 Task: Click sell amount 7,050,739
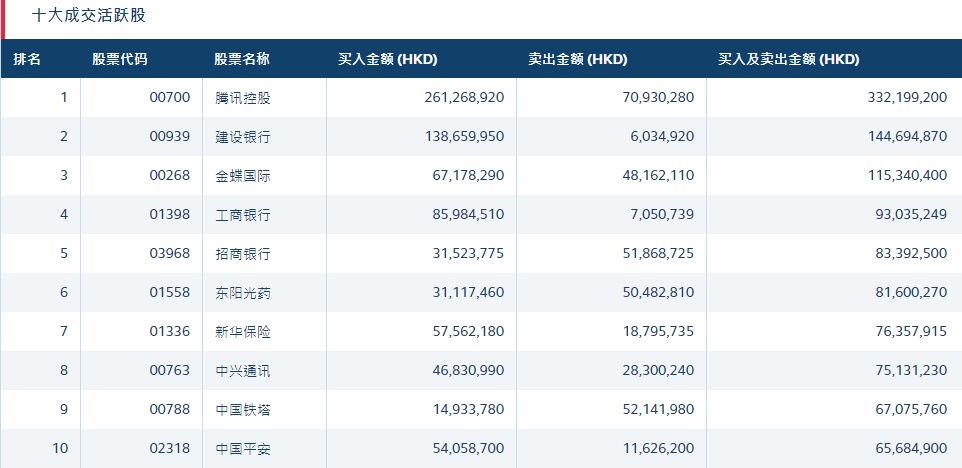662,214
